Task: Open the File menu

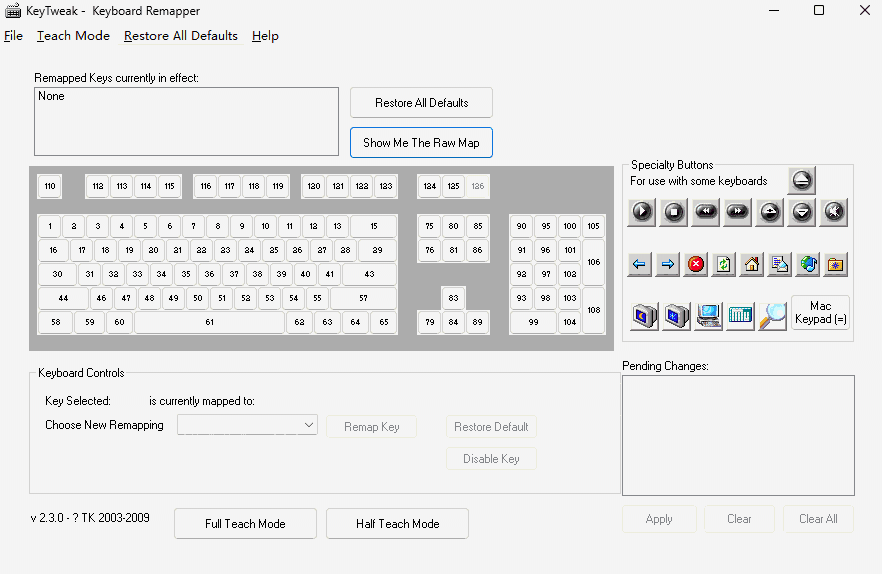Action: point(13,36)
